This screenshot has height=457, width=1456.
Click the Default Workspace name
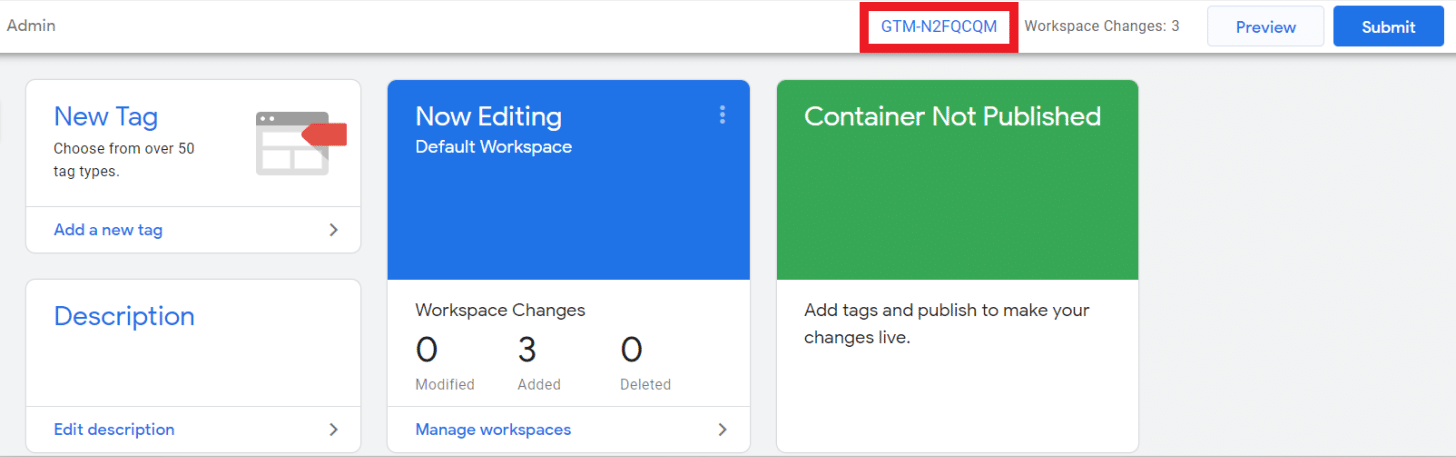pos(493,147)
